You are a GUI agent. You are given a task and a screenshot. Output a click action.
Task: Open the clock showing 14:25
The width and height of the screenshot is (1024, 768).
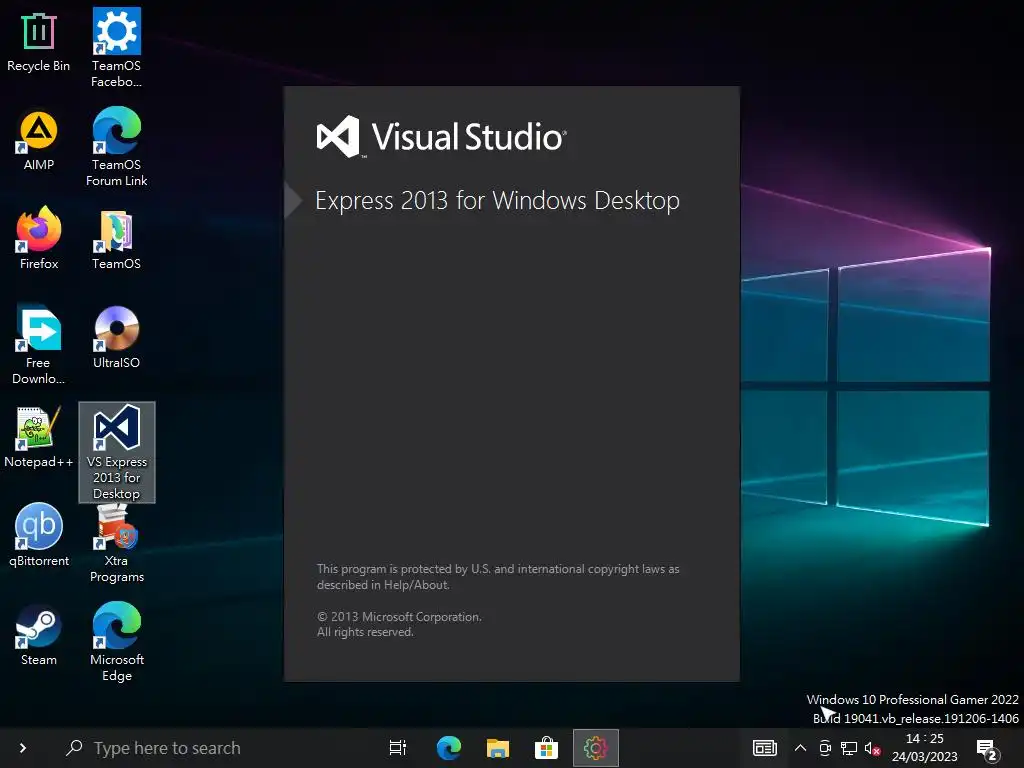925,739
